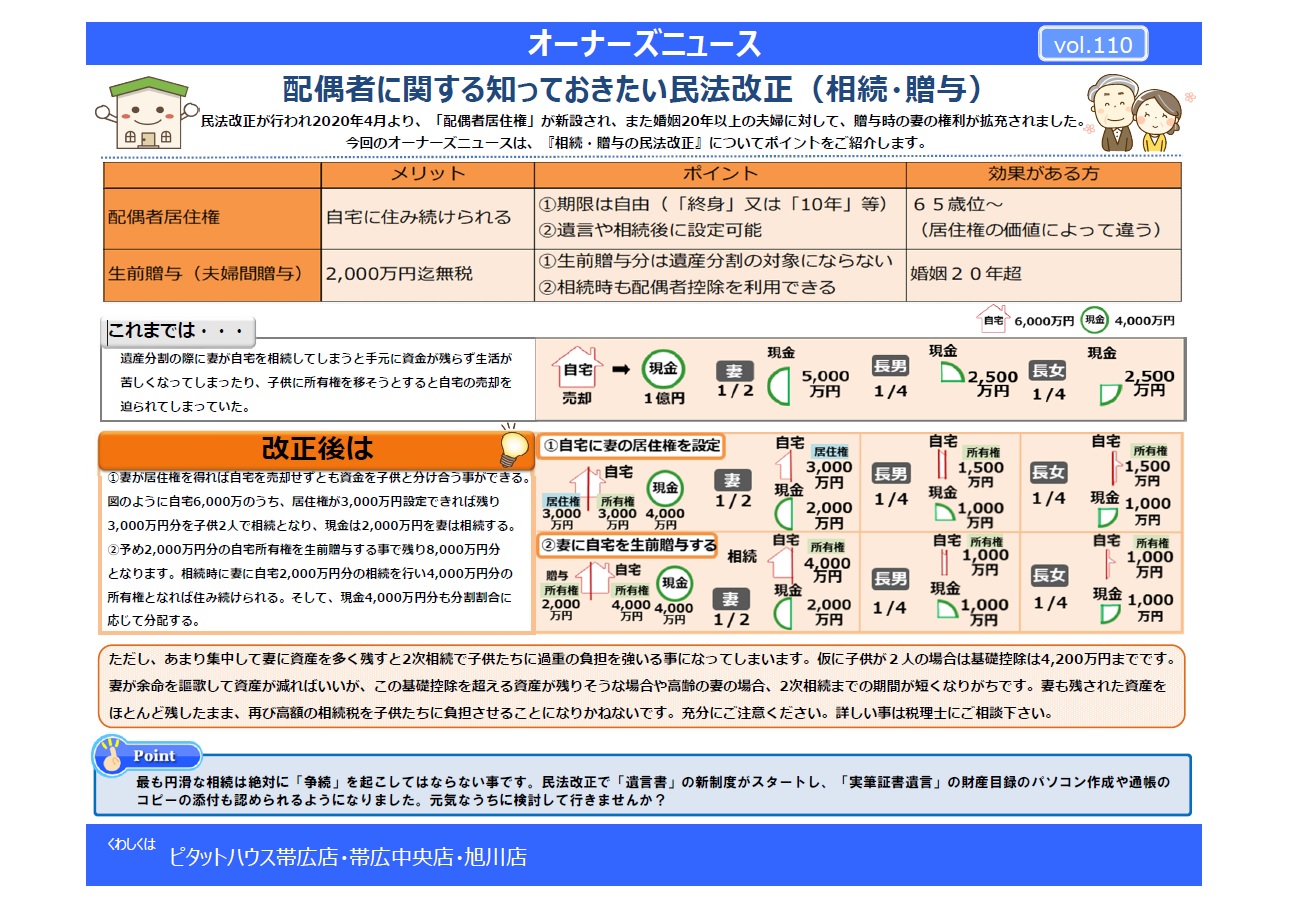Click the footer text ピタットハウス帯広店・帯広中央店・旭川店
The height and width of the screenshot is (911, 1290).
347,856
